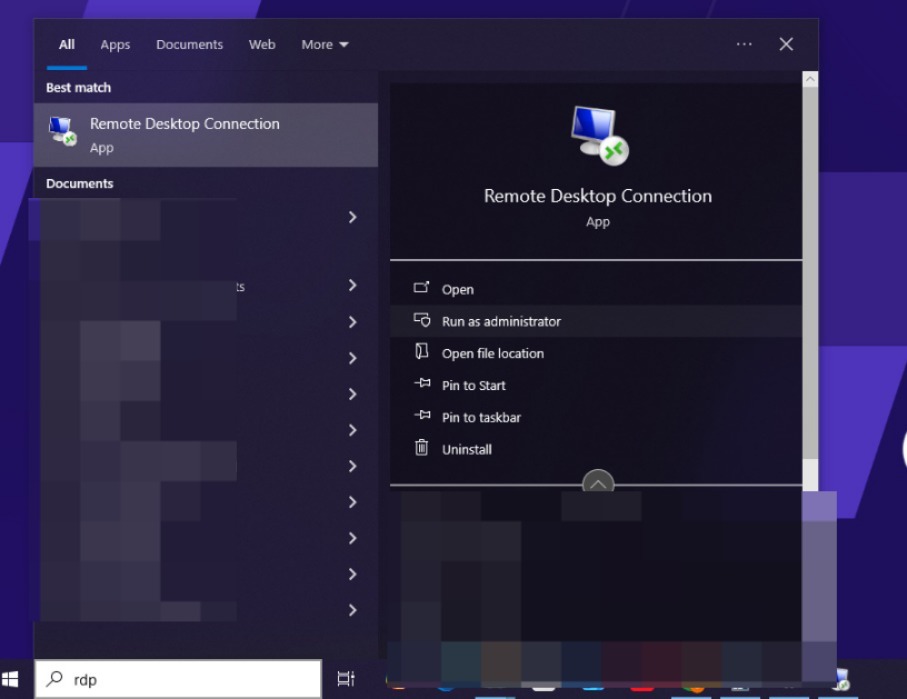Close the search panel with X
The width and height of the screenshot is (907, 699).
[786, 44]
